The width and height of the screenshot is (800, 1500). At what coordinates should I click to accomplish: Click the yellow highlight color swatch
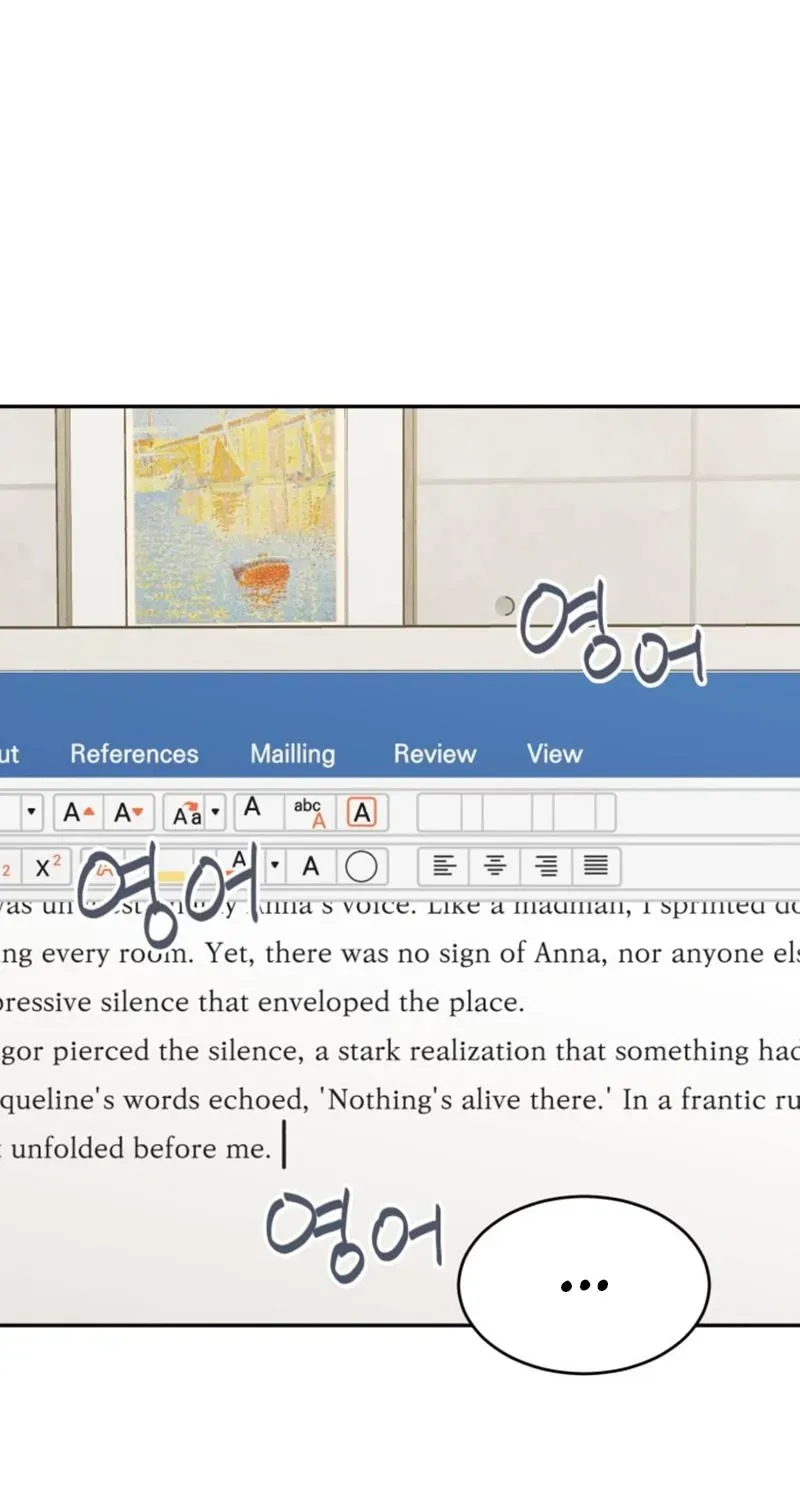(170, 876)
